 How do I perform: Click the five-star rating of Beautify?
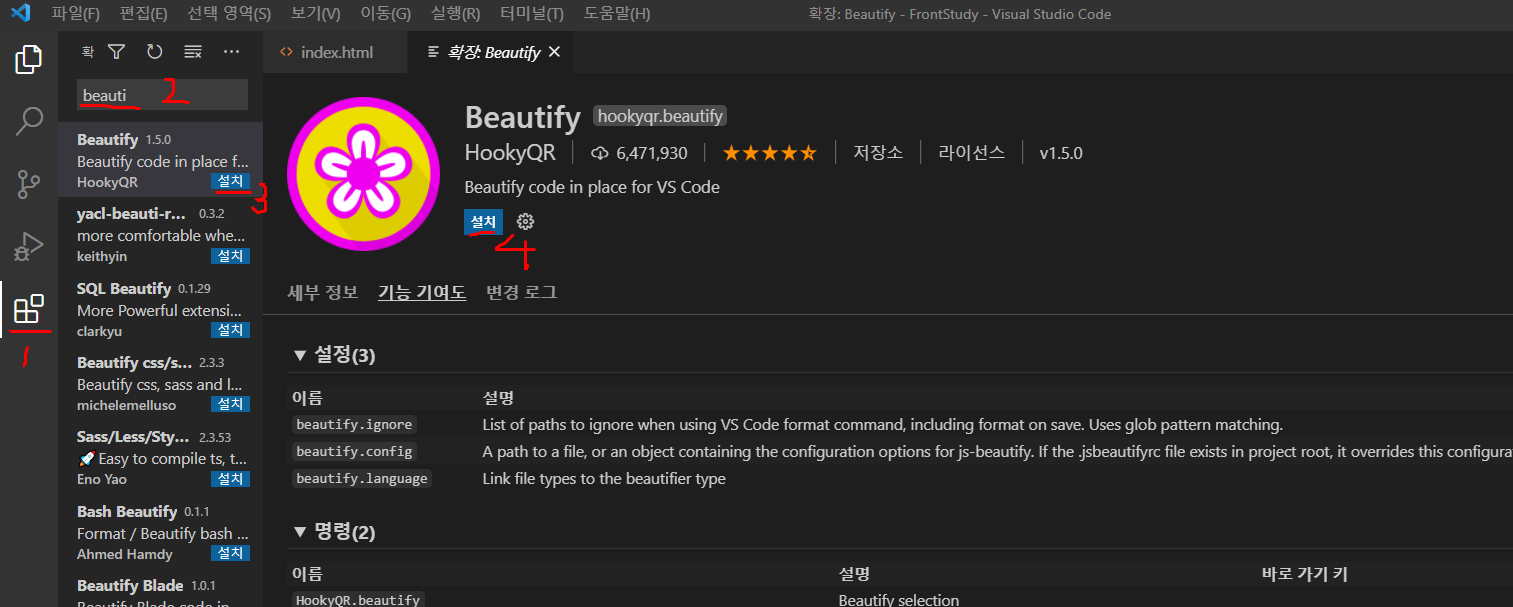click(x=769, y=153)
